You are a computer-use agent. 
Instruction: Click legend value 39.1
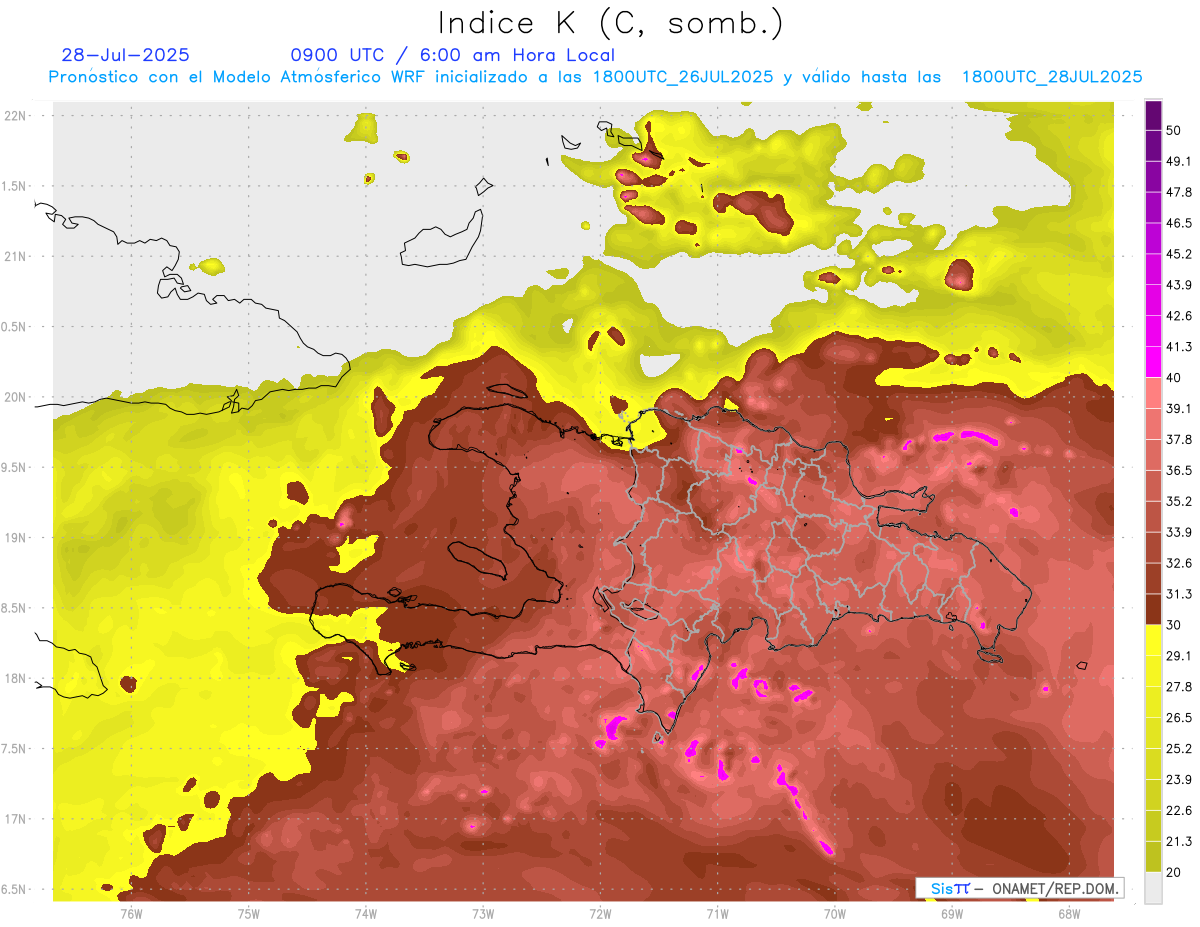[x=1178, y=408]
